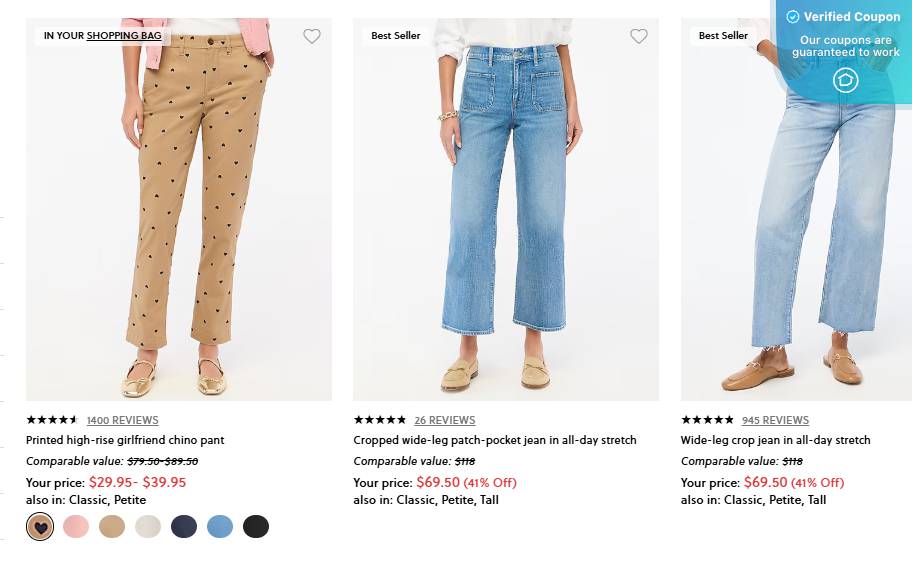Select the pink color swatch

click(76, 526)
